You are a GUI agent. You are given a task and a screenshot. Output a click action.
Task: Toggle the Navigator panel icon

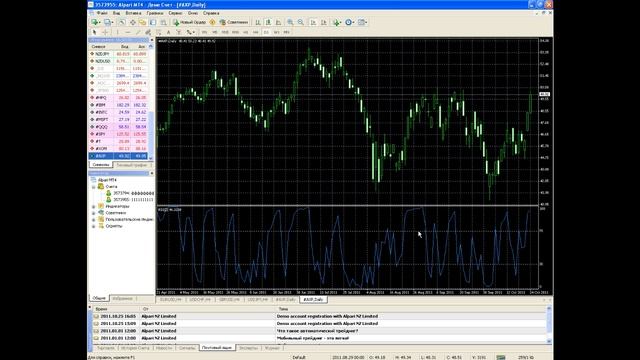tap(143, 22)
